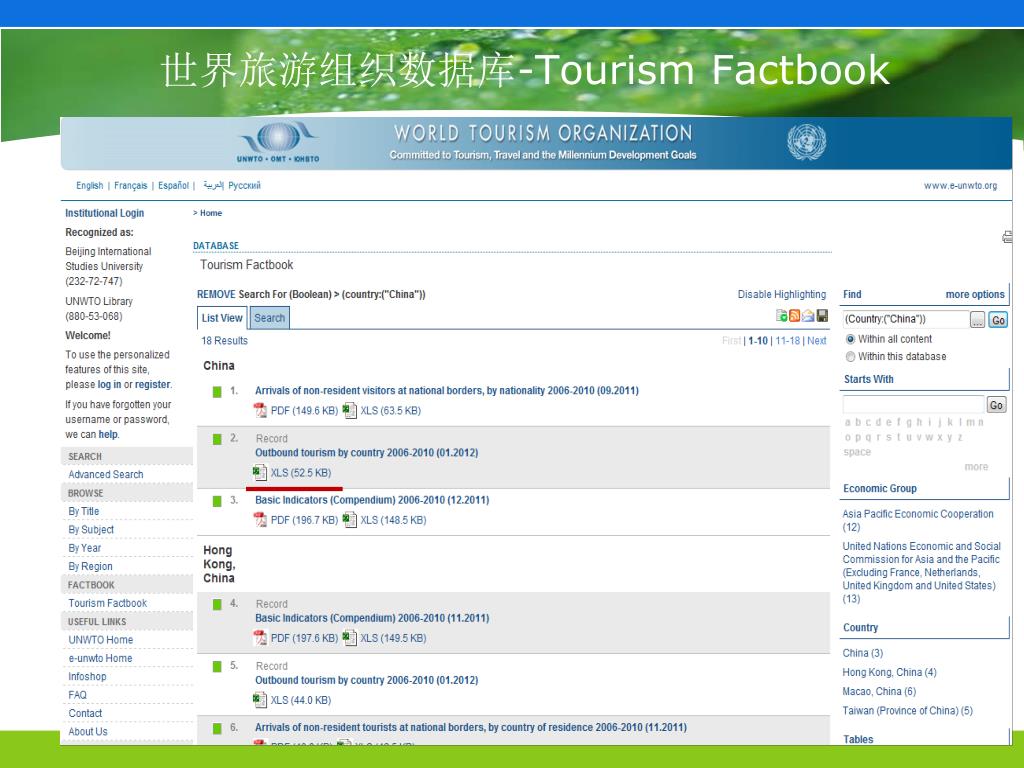
Task: Open XLS icon (149.5 KB) for result 4
Action: [x=349, y=637]
